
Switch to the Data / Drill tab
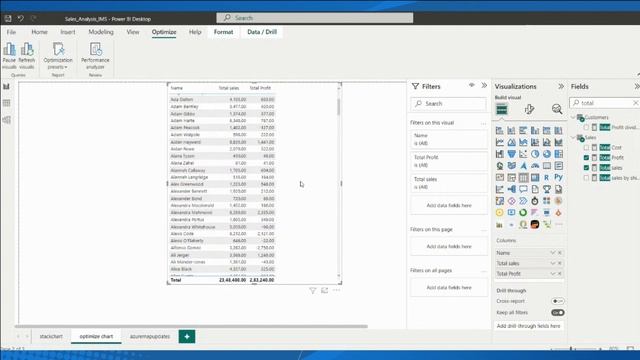tap(262, 32)
